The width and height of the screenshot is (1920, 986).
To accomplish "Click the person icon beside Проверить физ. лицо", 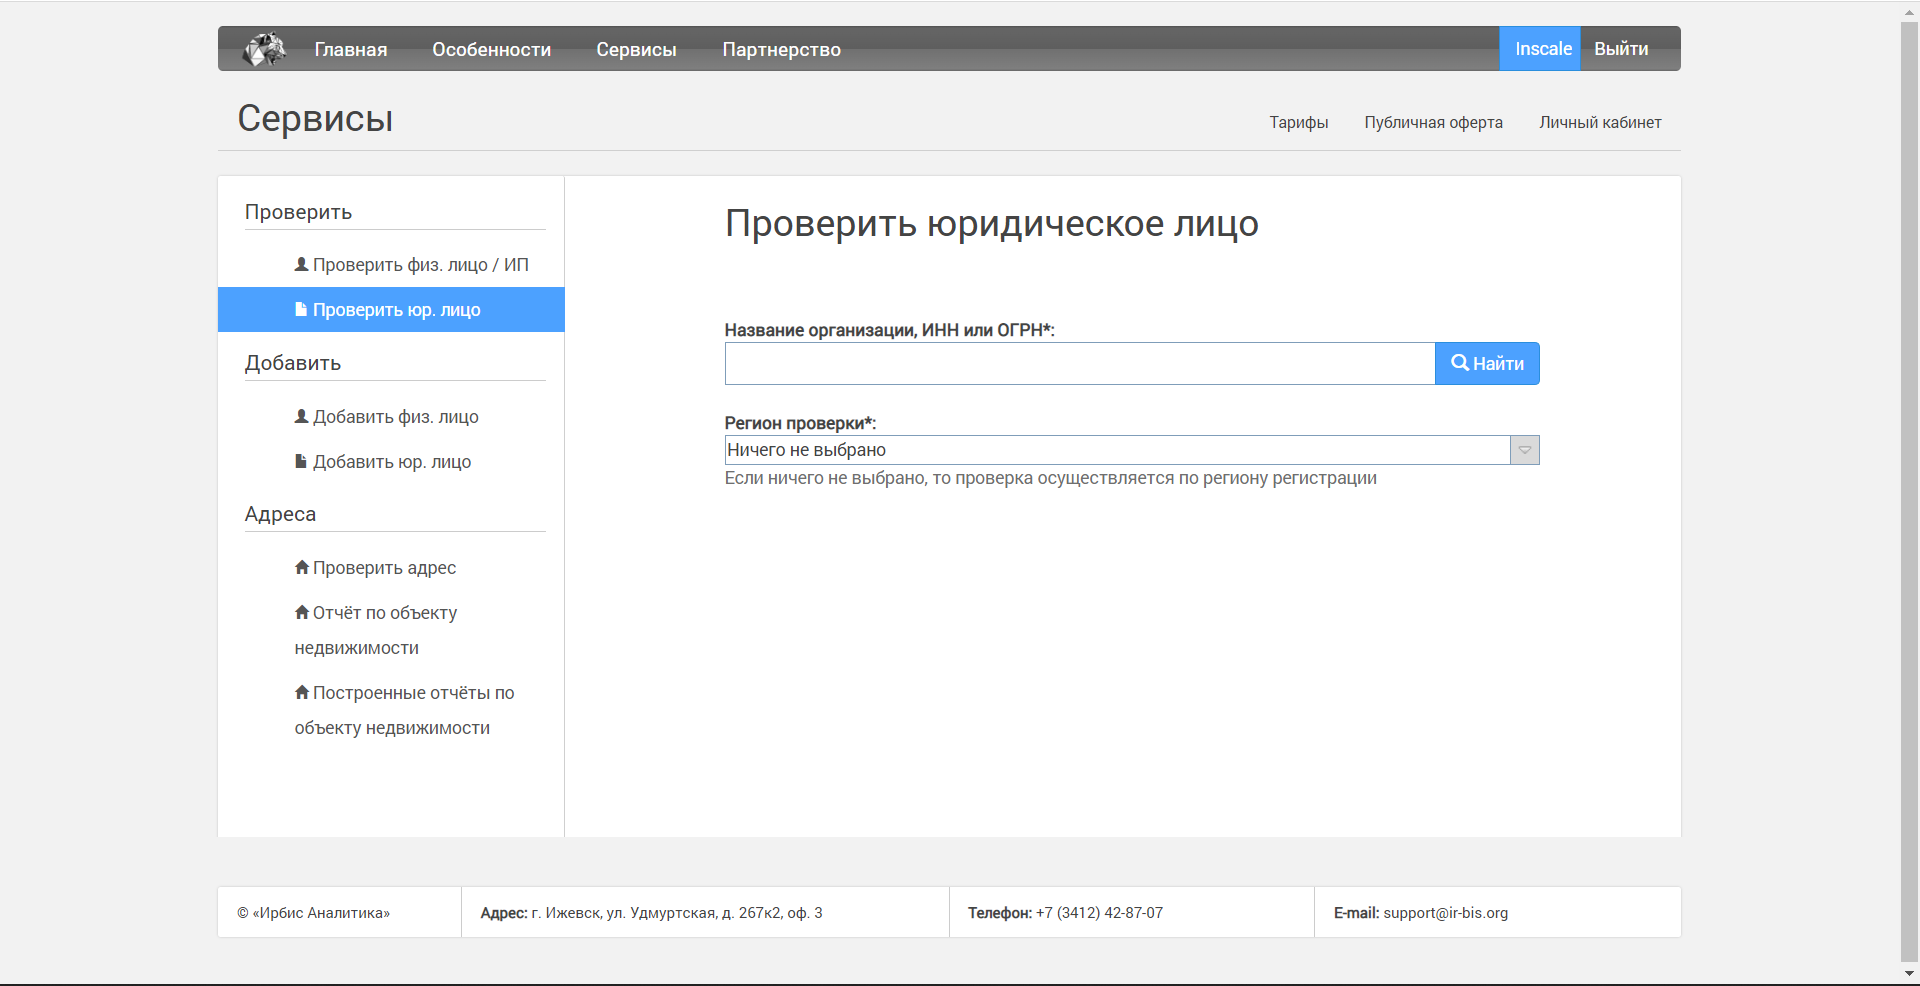I will (x=301, y=264).
